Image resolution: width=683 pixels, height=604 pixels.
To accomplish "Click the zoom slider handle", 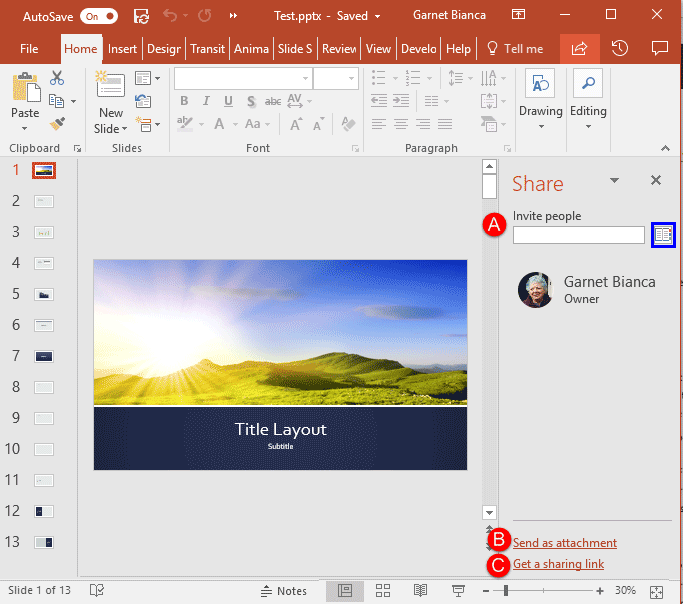I will [506, 591].
